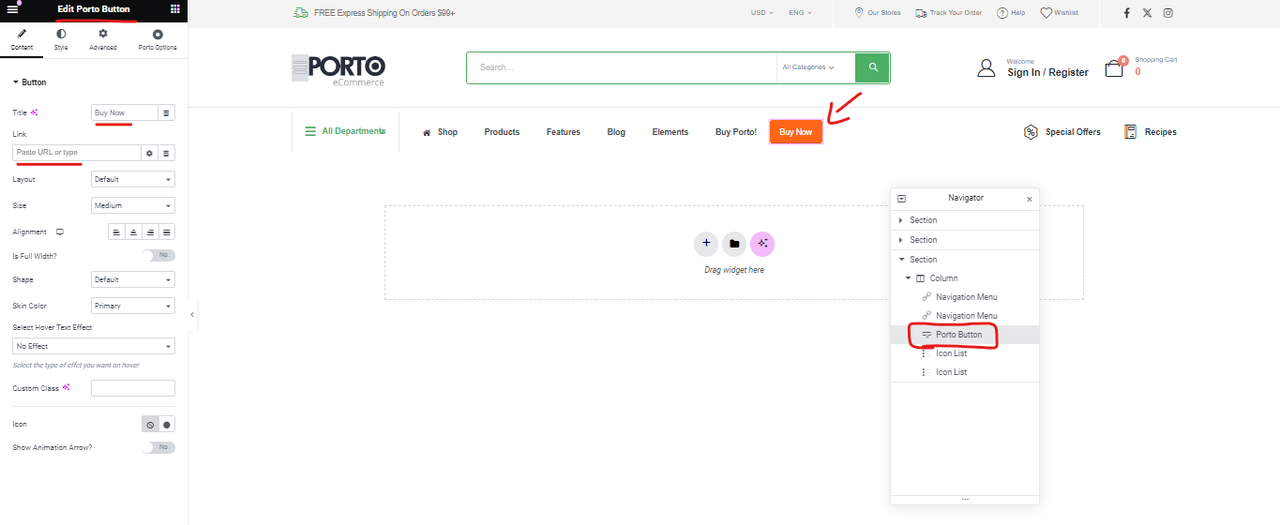Open the hover text effect dropdown
This screenshot has width=1280, height=525.
tap(93, 346)
